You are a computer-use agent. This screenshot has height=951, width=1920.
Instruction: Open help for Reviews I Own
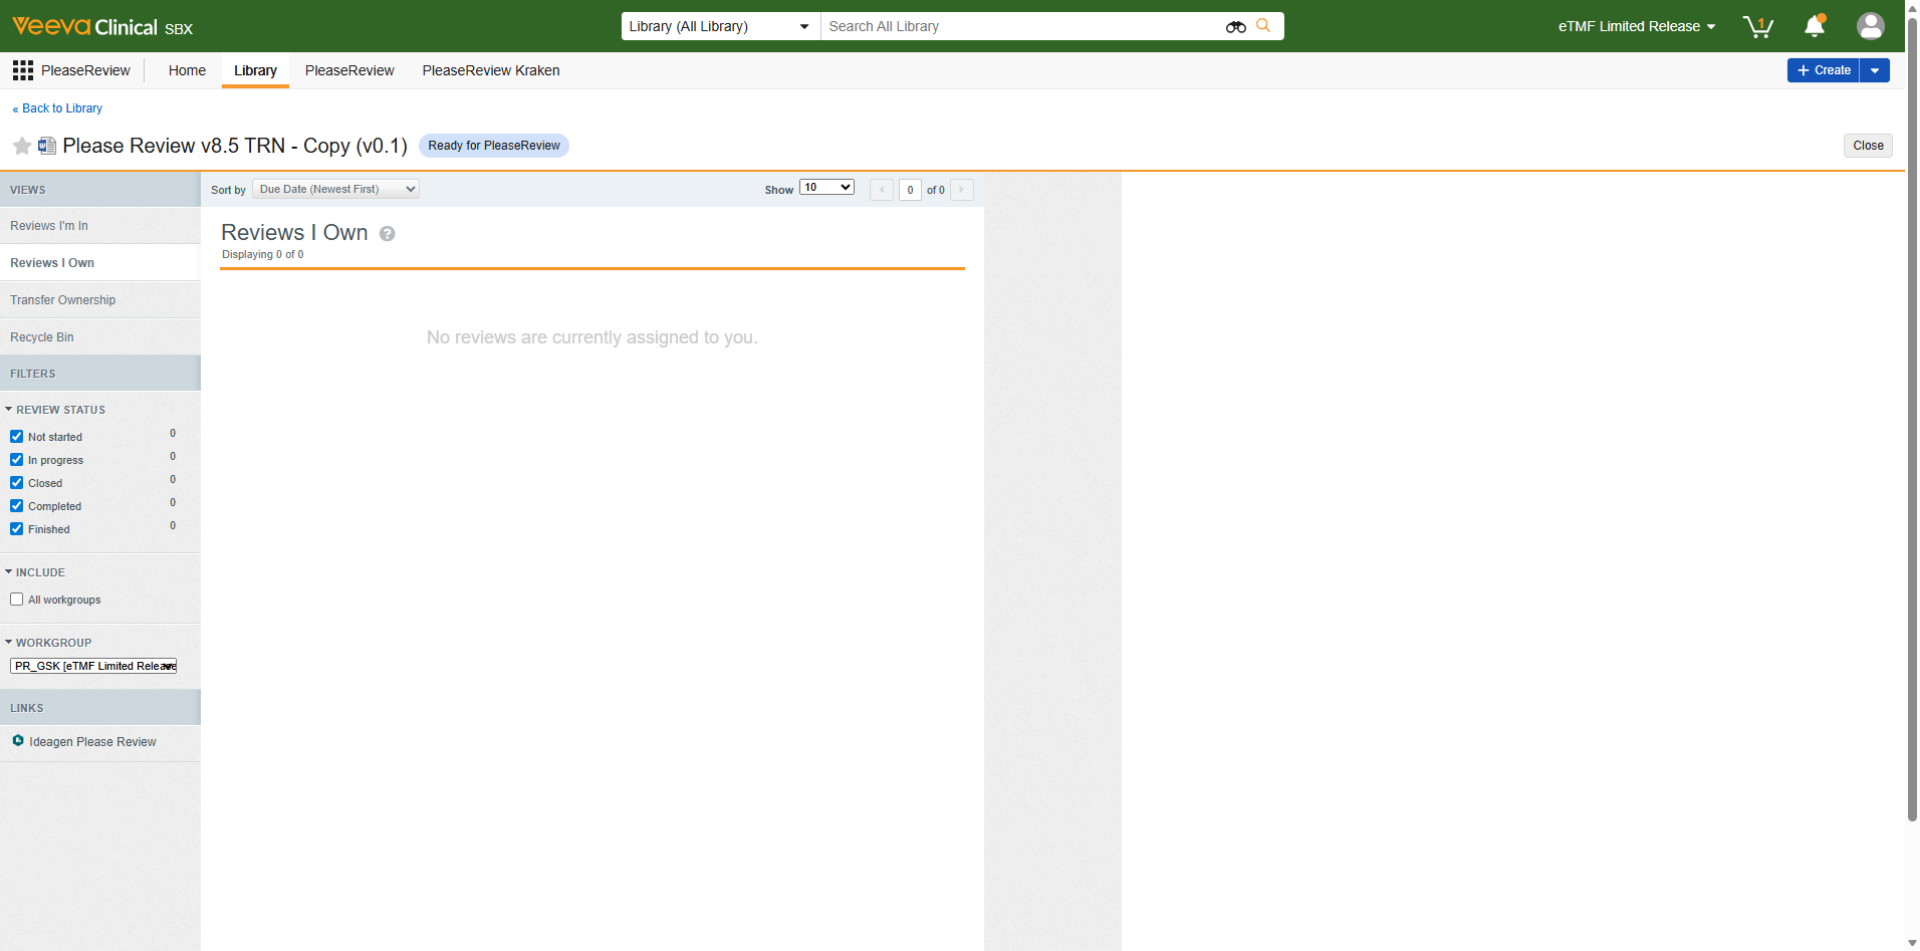coord(387,234)
